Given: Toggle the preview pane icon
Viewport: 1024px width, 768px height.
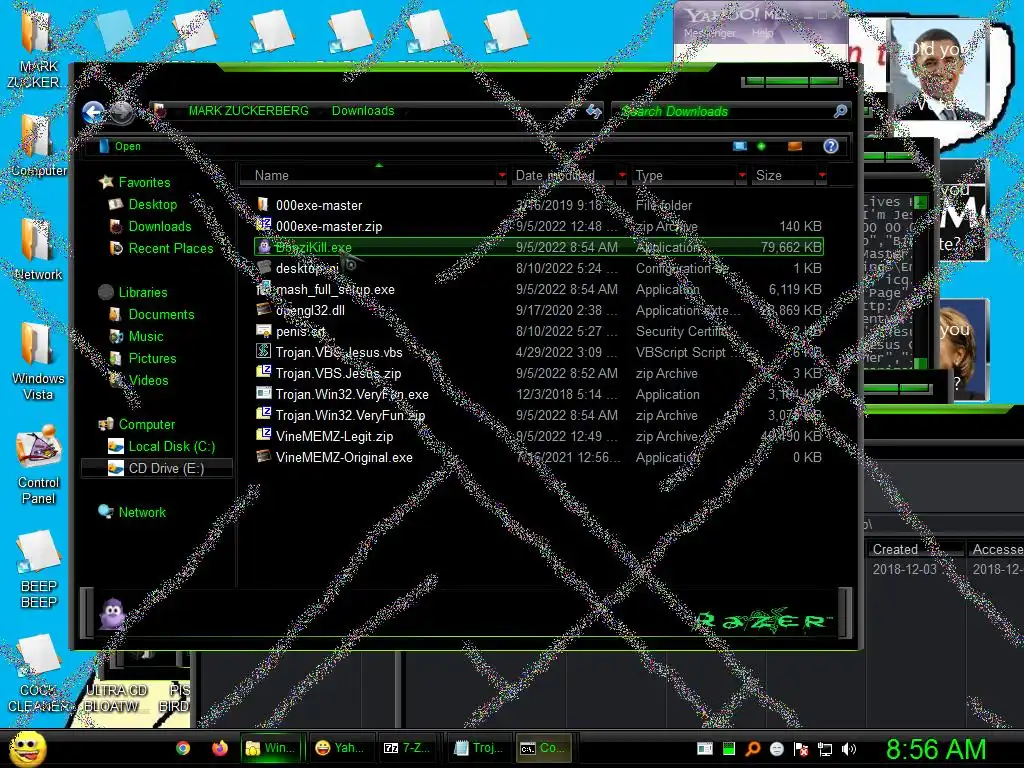Looking at the screenshot, I should tap(795, 146).
